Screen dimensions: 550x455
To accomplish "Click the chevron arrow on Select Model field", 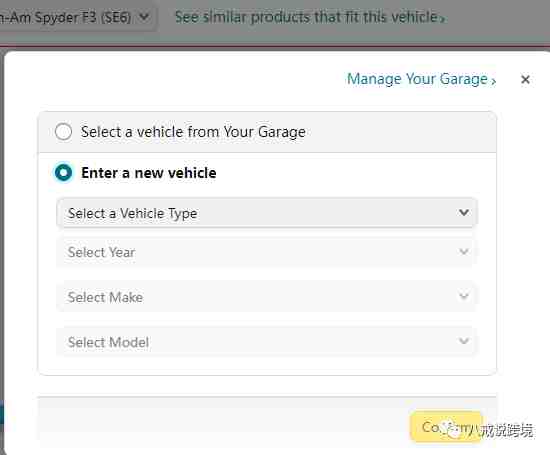I will point(464,341).
